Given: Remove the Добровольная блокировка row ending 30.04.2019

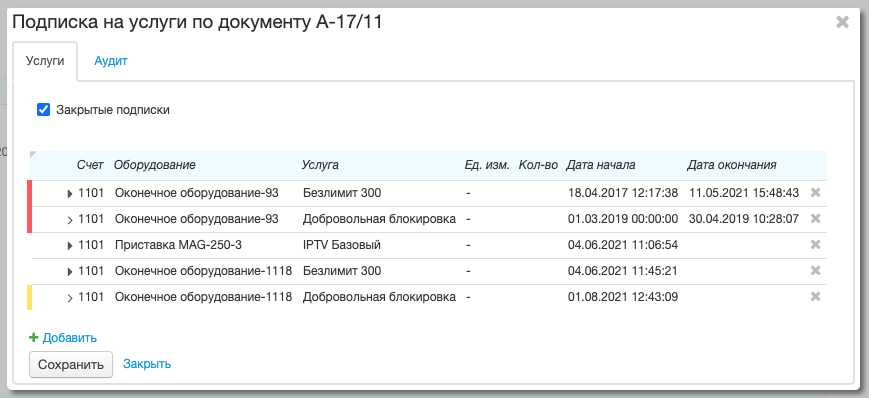Looking at the screenshot, I should tap(815, 219).
